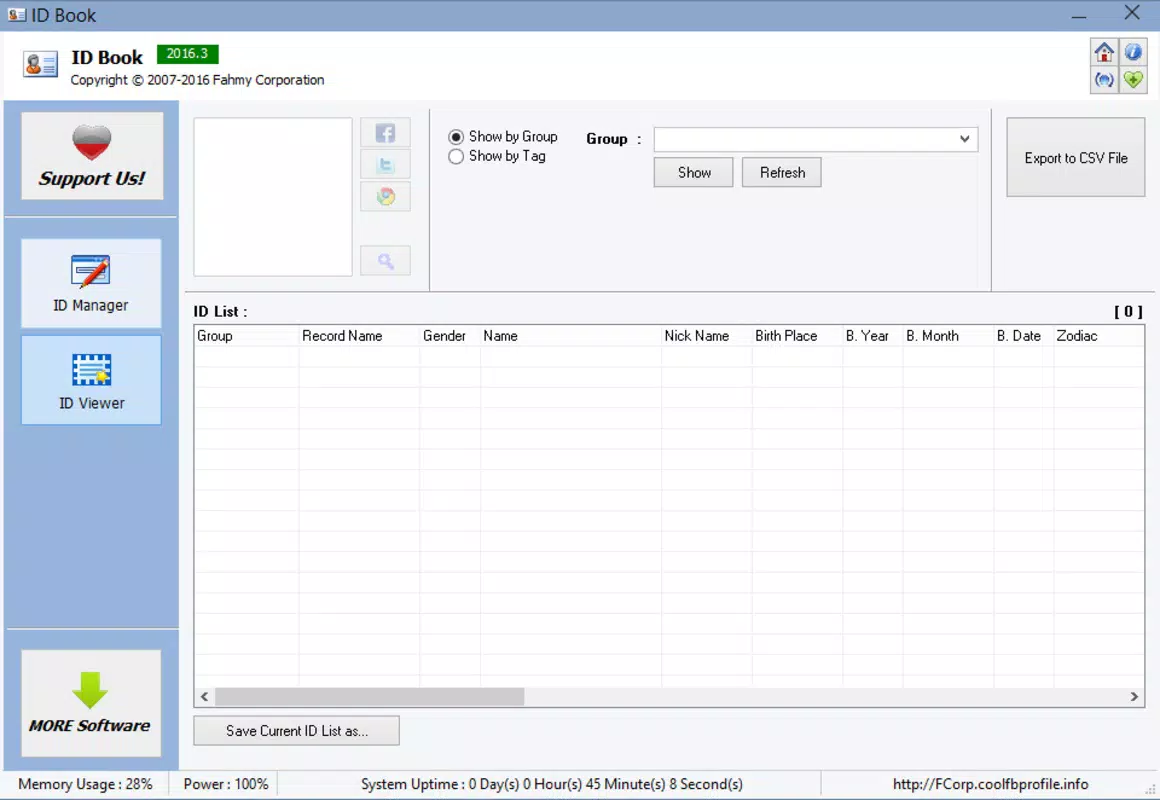Click the empty photo preview box
Screen dimensions: 1160x800
273,197
